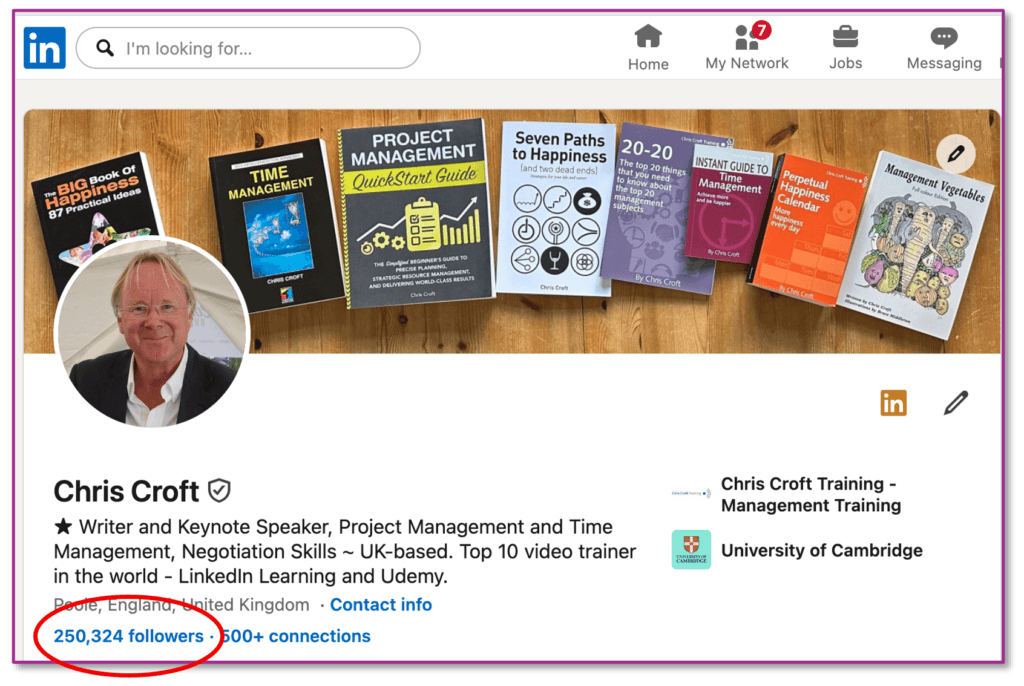This screenshot has width=1024, height=686.
Task: Click the Project Management QuickStart Guide book cover
Action: tap(417, 212)
